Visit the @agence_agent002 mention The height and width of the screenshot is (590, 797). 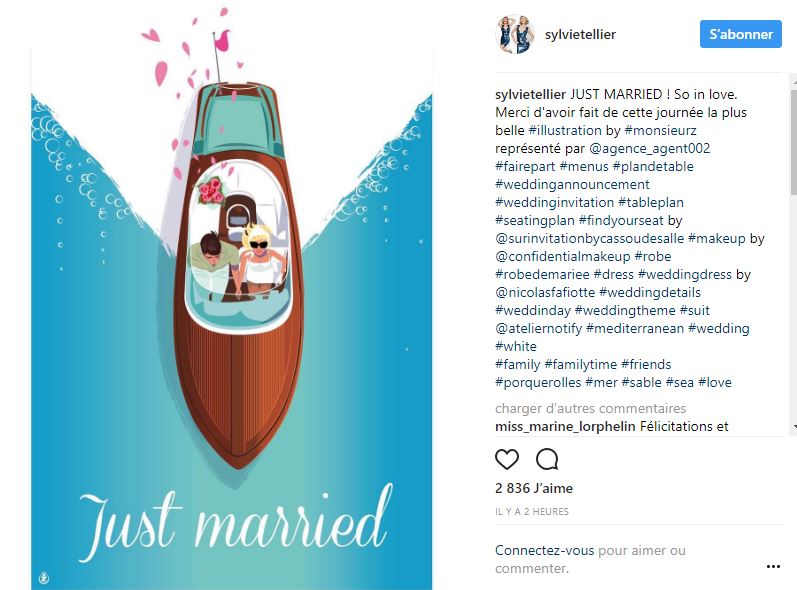(650, 148)
